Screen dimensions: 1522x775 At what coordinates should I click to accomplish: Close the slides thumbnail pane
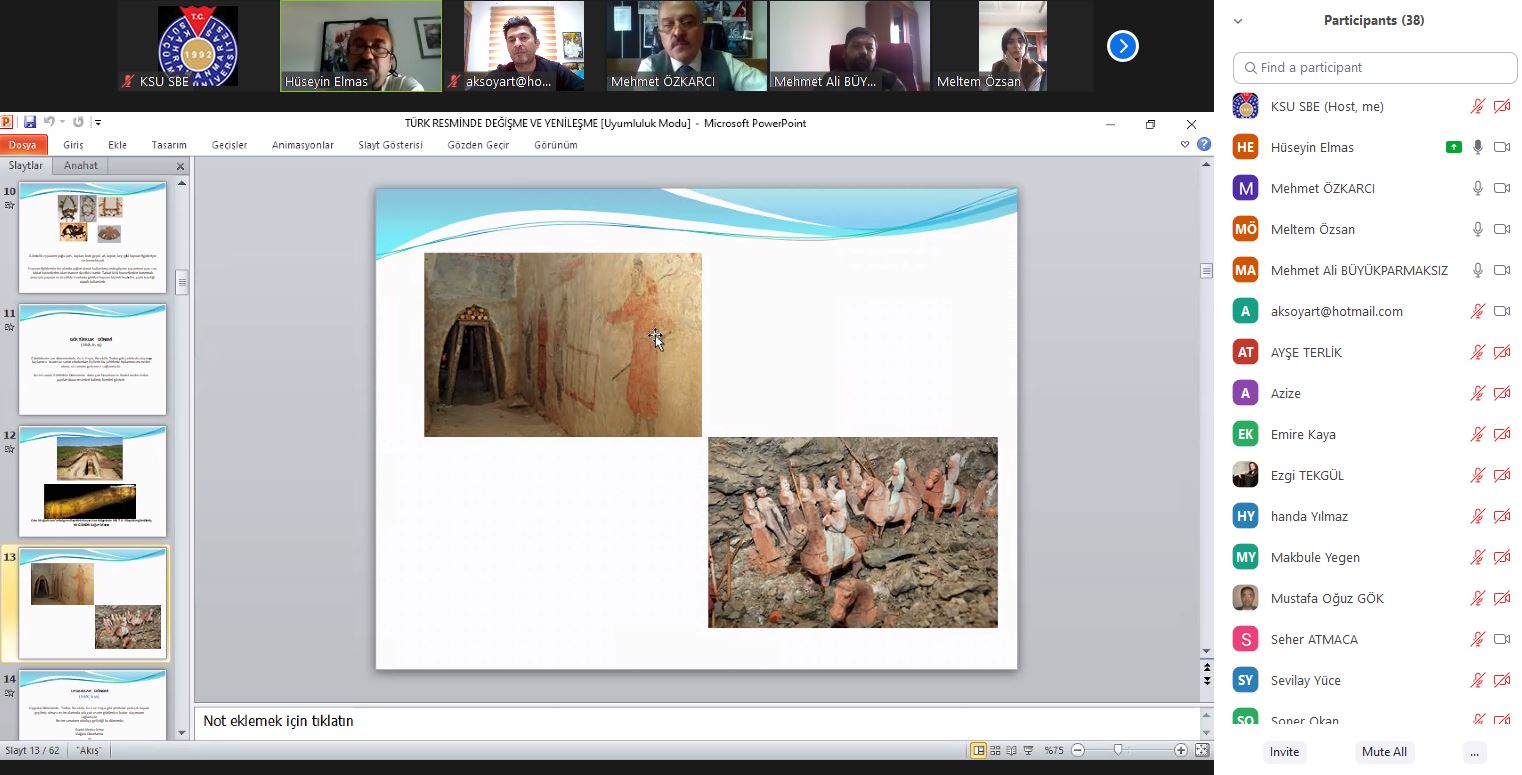[x=181, y=166]
